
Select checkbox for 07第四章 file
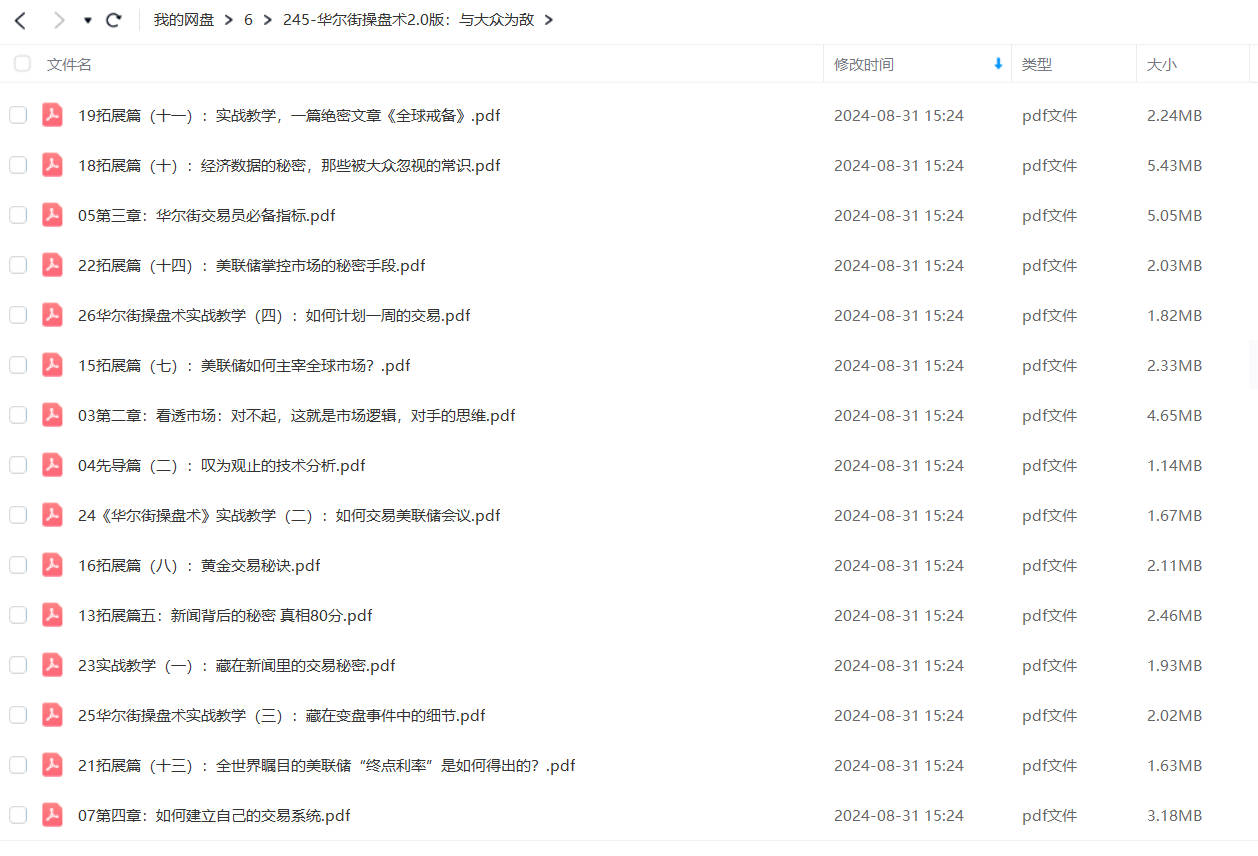coord(18,815)
